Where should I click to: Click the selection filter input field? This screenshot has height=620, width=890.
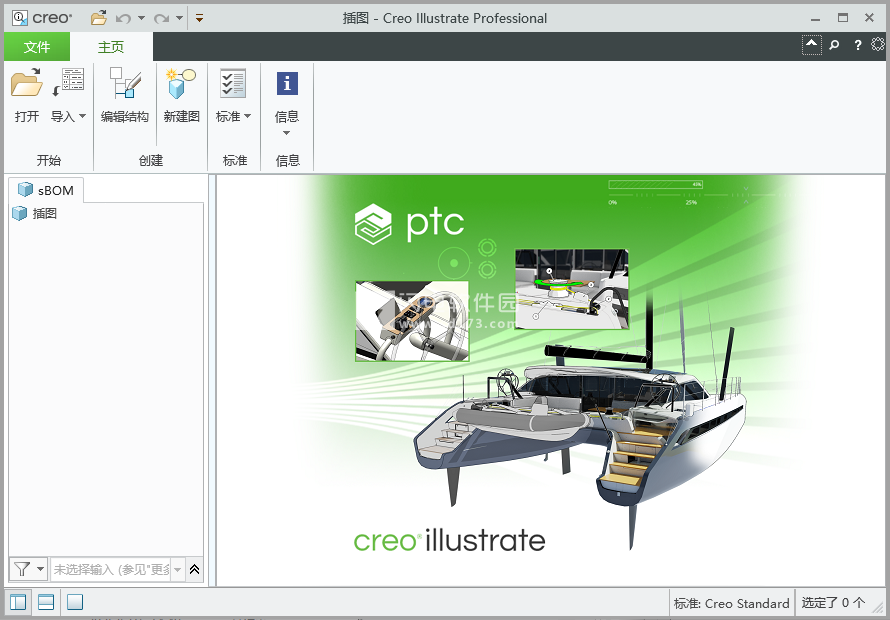[111, 569]
